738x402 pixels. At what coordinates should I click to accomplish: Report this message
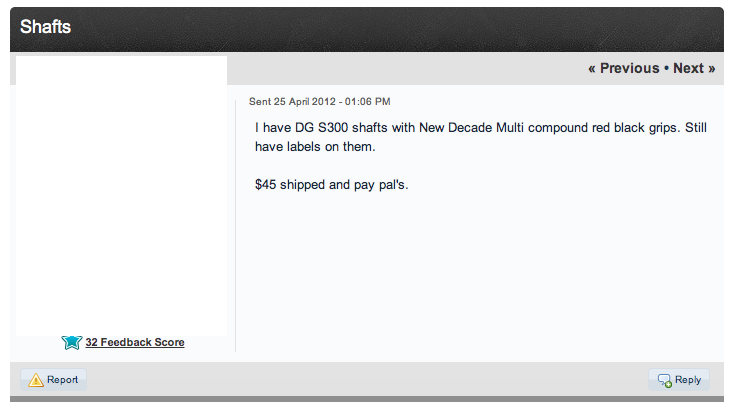coord(53,379)
